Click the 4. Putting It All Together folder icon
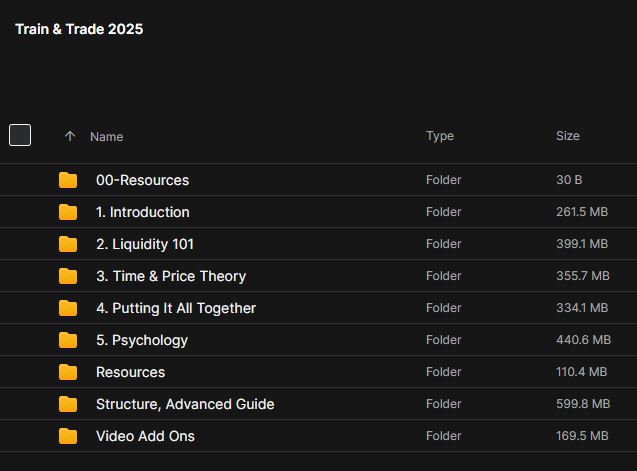 (68, 308)
